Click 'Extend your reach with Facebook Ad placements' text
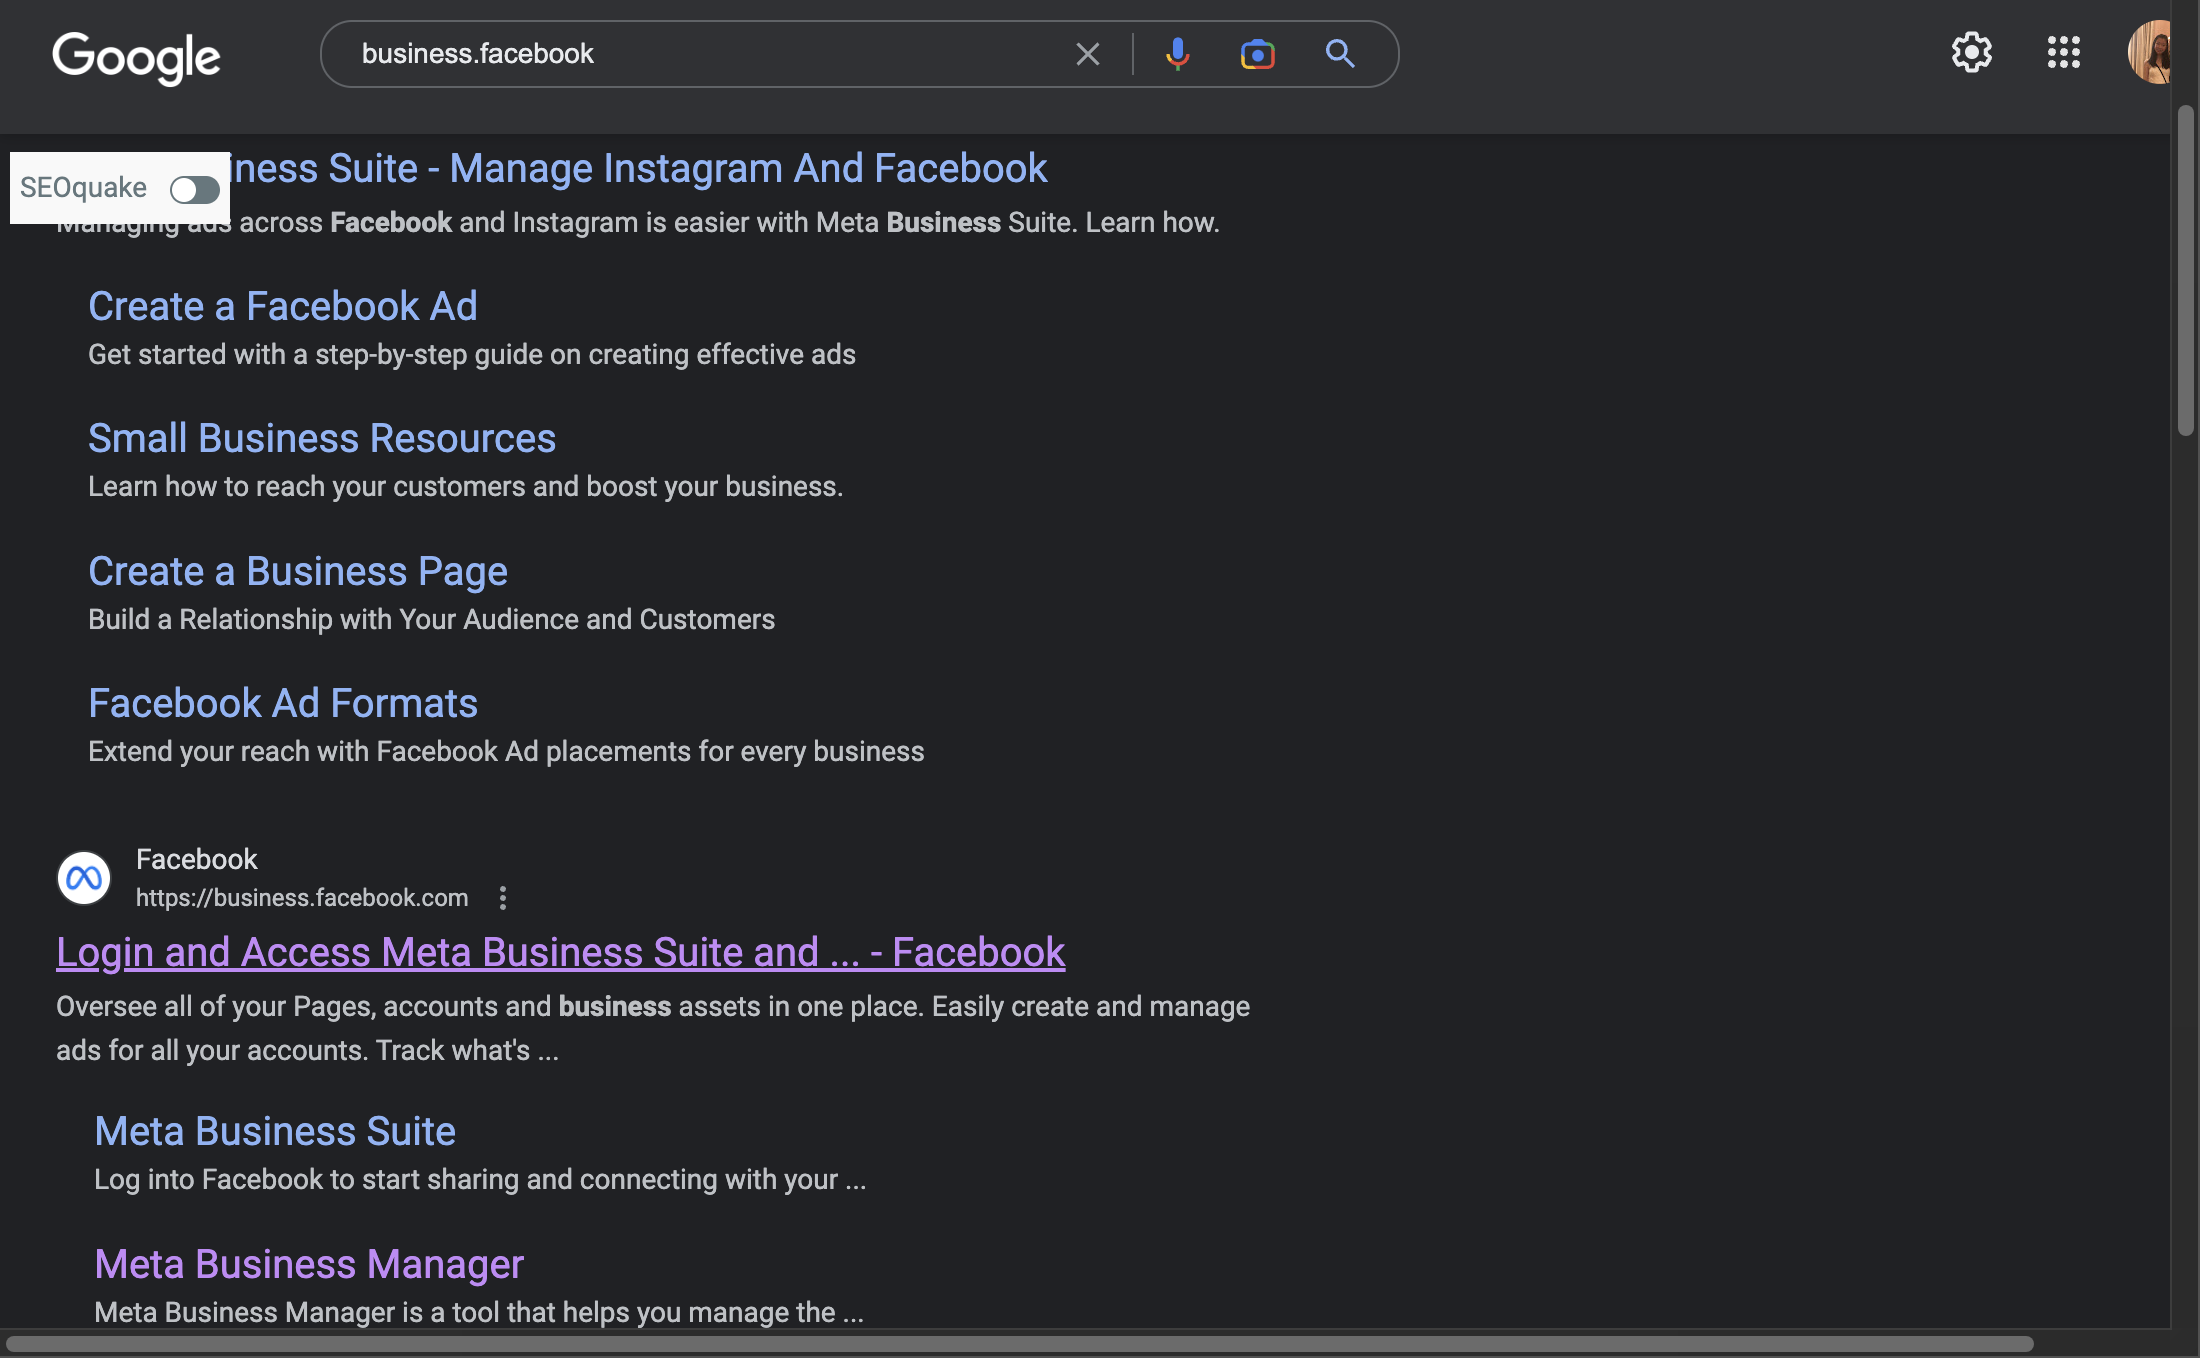Image resolution: width=2200 pixels, height=1358 pixels. coord(506,751)
